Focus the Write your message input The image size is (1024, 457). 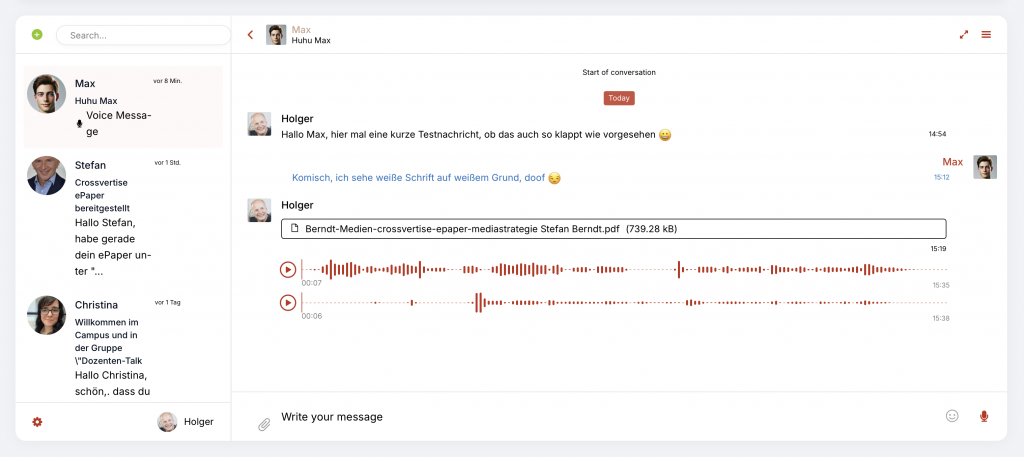click(600, 417)
